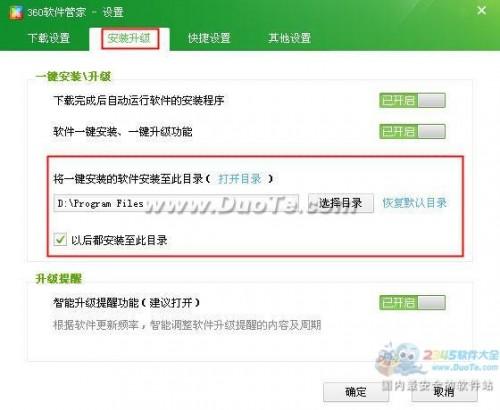500x410 pixels.
Task: Click the 打开目录 link
Action: point(240,179)
